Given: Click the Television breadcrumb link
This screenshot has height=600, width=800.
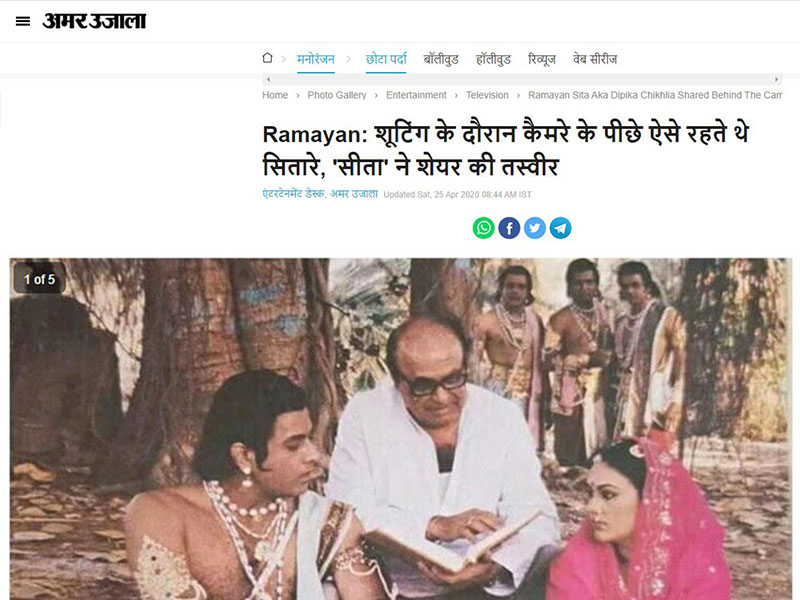Looking at the screenshot, I should click(487, 95).
